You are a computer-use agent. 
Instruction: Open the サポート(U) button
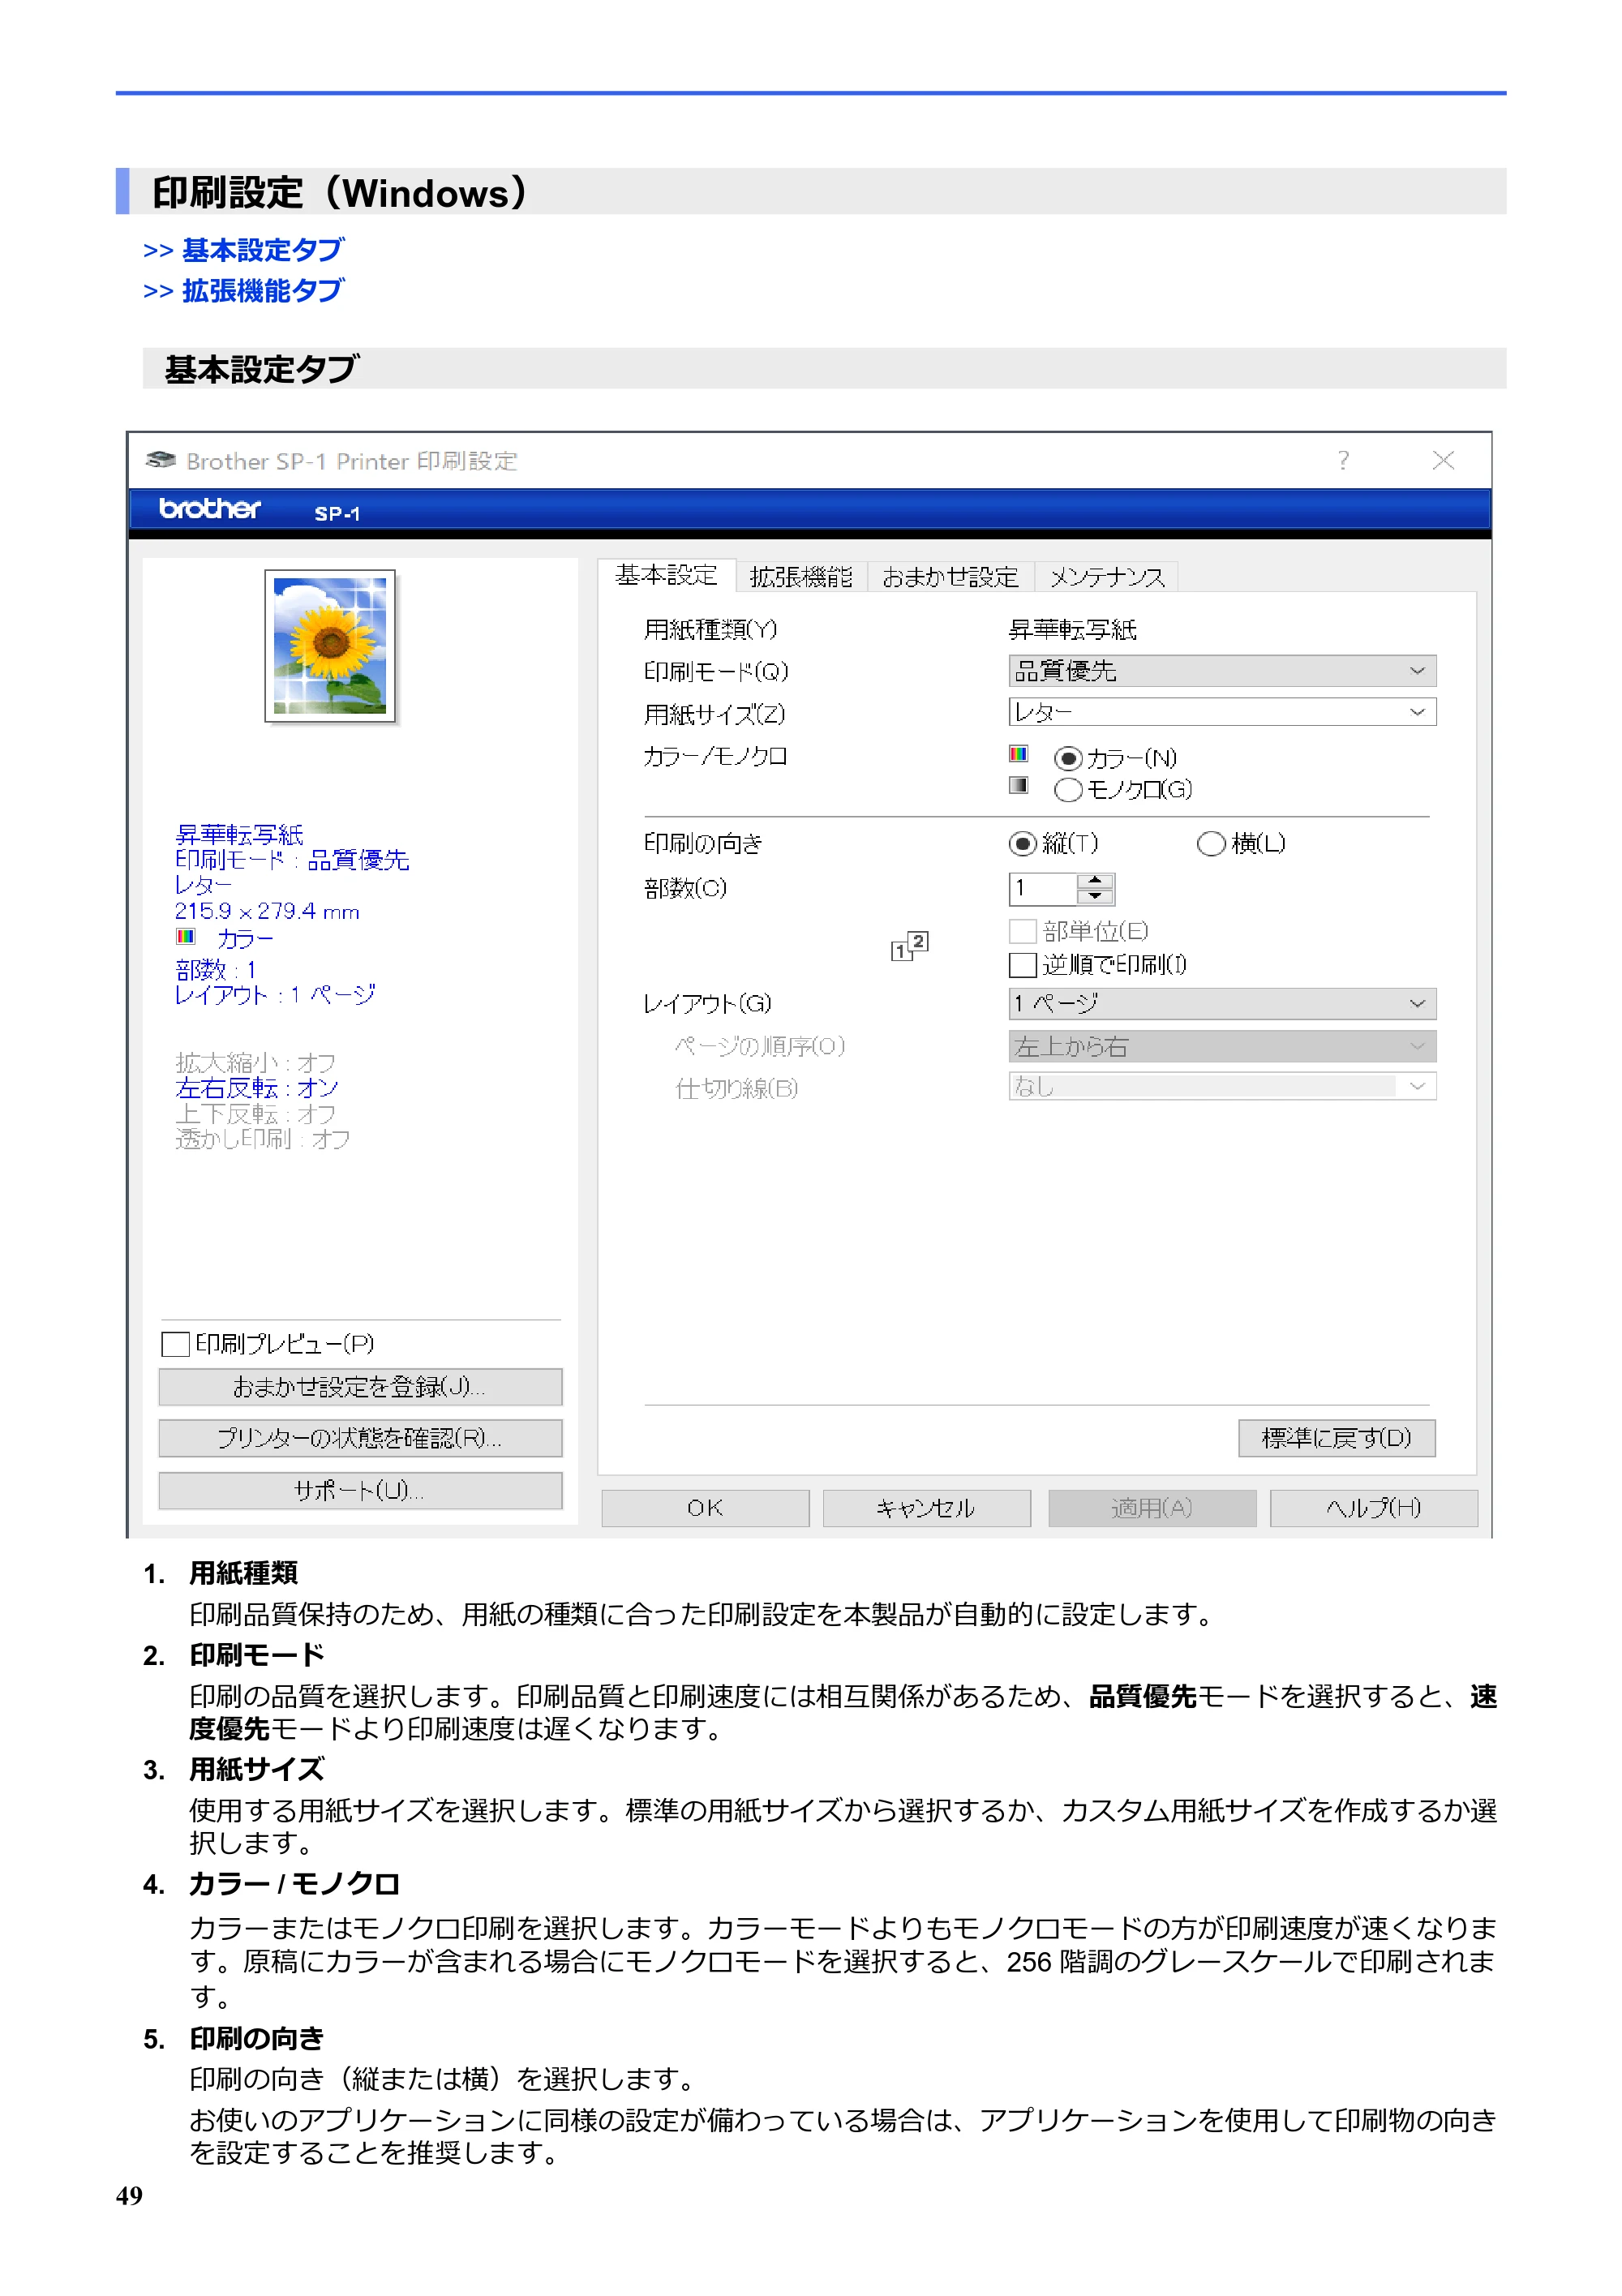pos(360,1491)
